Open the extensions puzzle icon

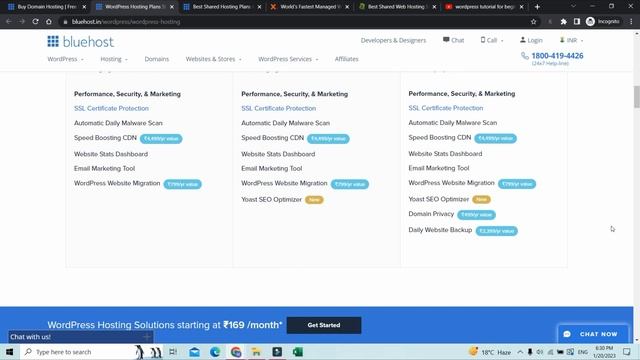tap(564, 22)
